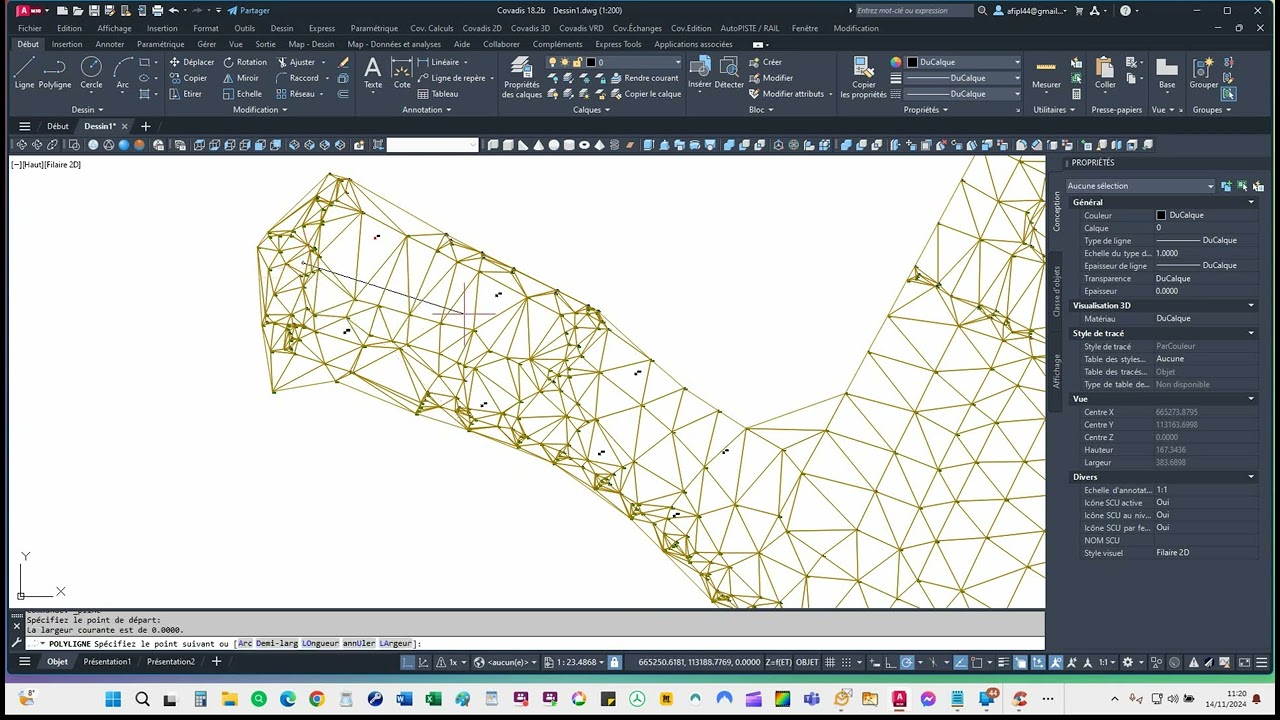
Task: Activate the Copier modify command
Action: (x=188, y=78)
